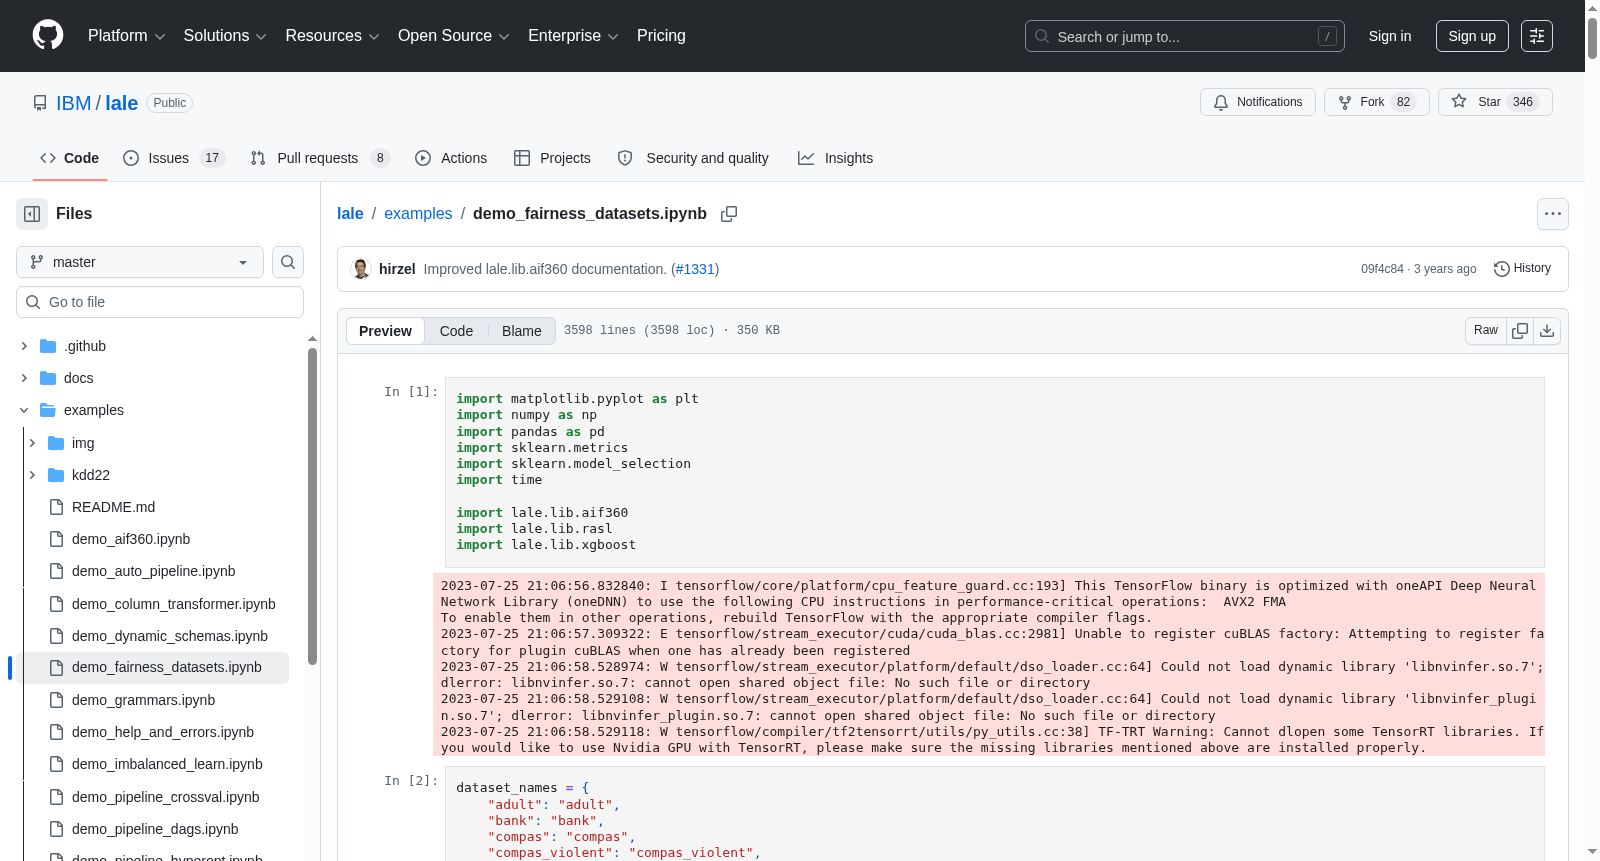Open the examples breadcrumb link
This screenshot has height=861, width=1600.
(x=418, y=214)
